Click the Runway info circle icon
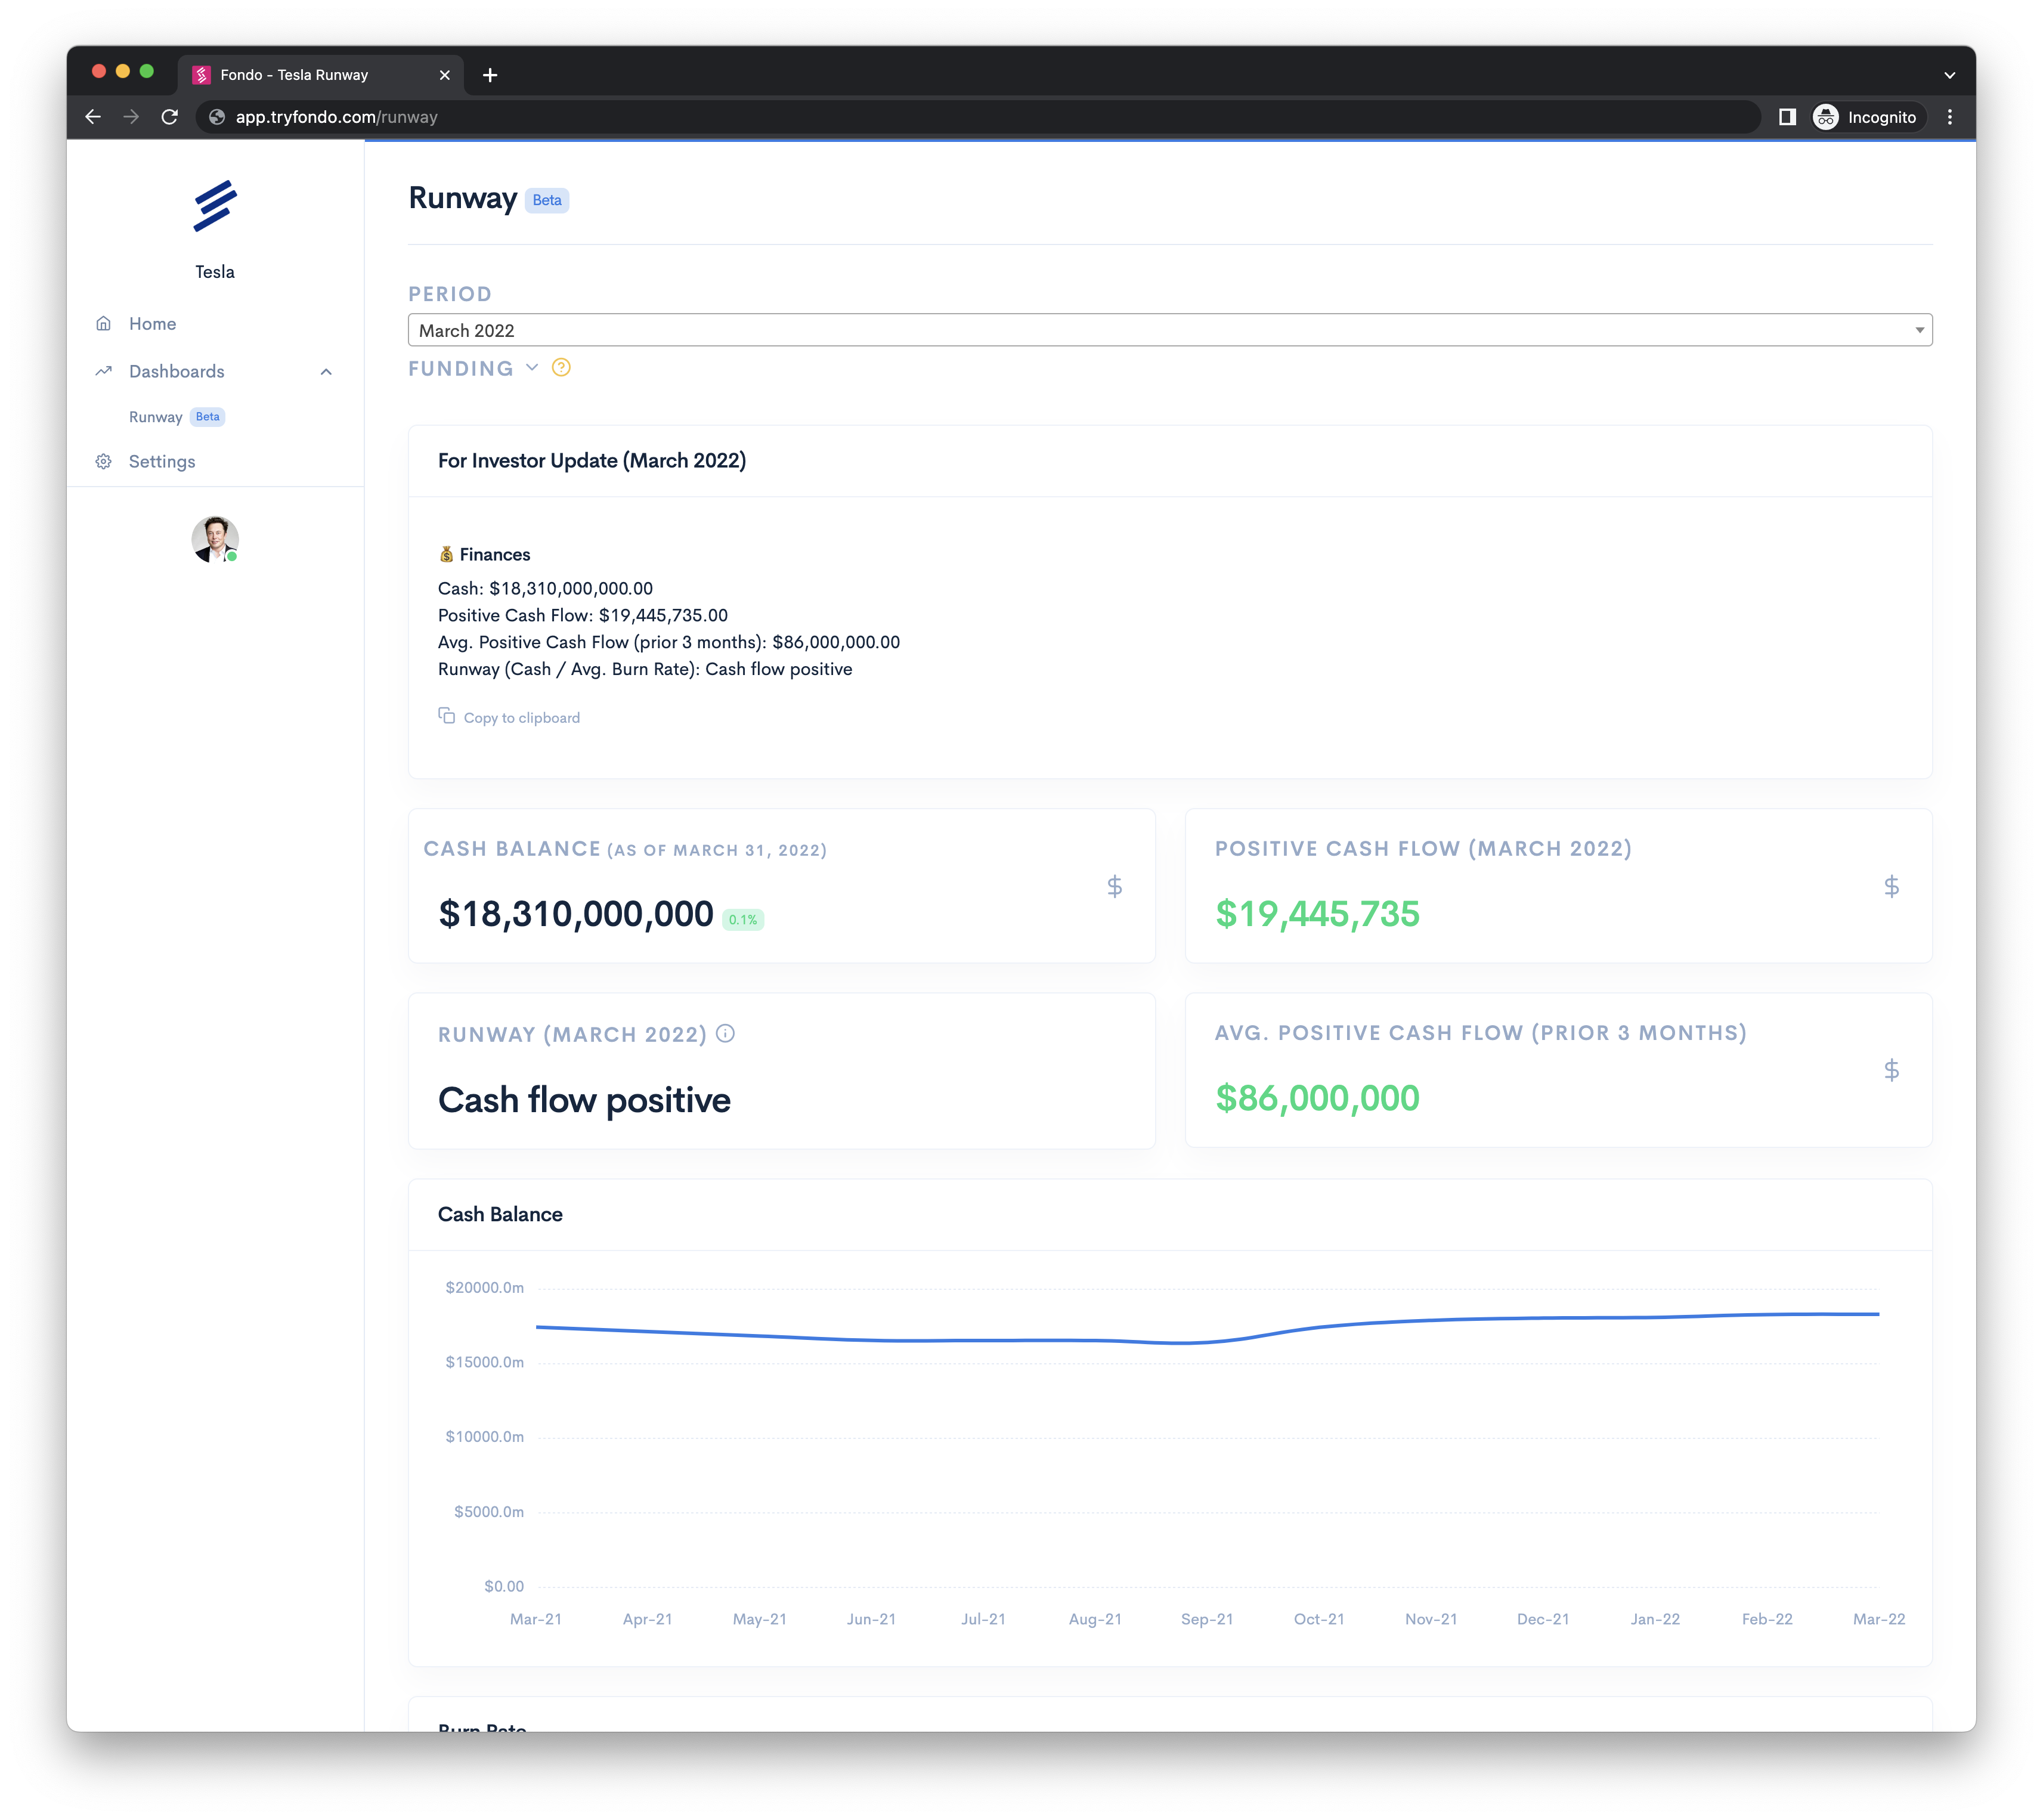 726,1034
